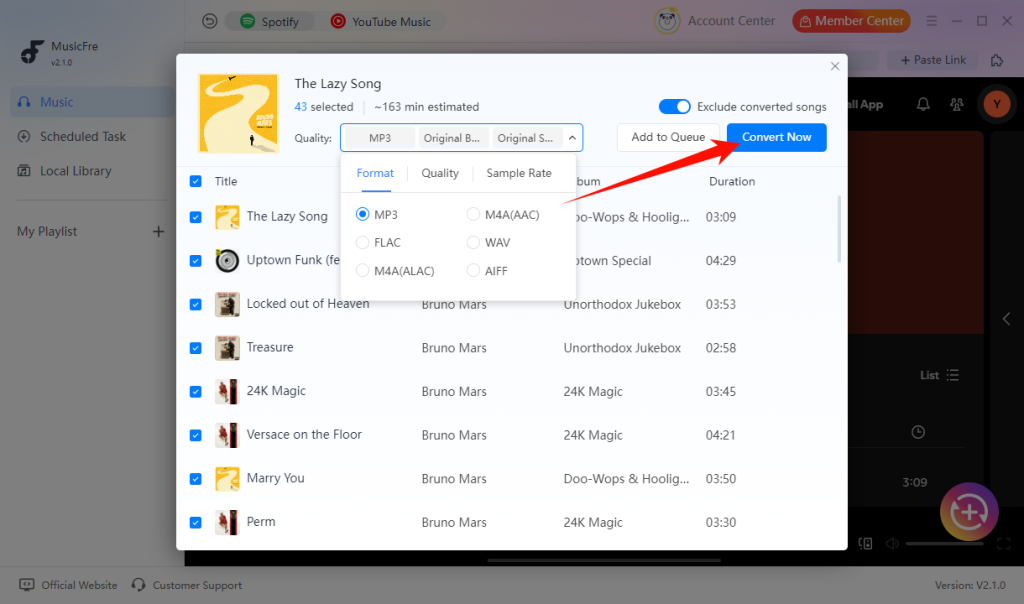Open Customer Support link
The image size is (1024, 604).
(x=187, y=585)
